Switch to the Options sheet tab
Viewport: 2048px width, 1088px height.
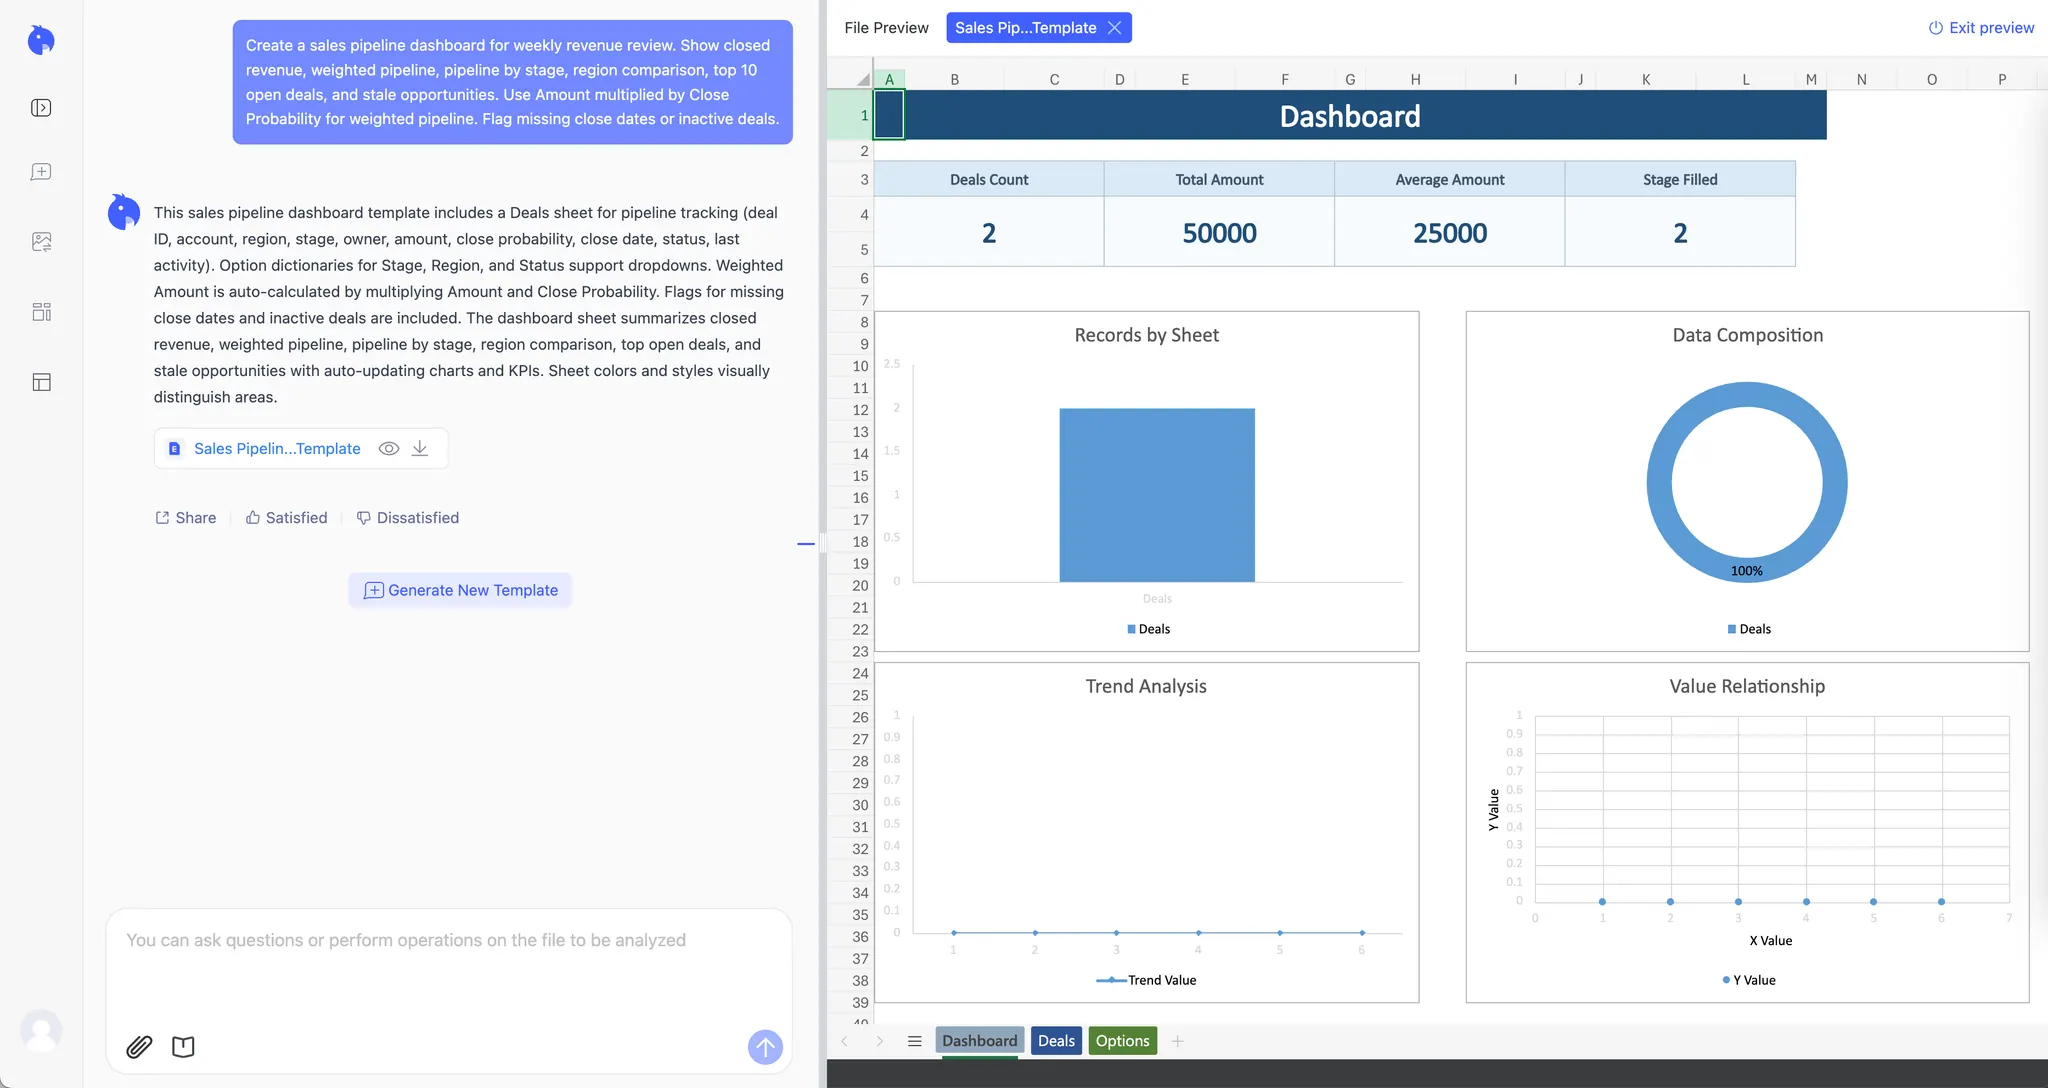tap(1122, 1041)
